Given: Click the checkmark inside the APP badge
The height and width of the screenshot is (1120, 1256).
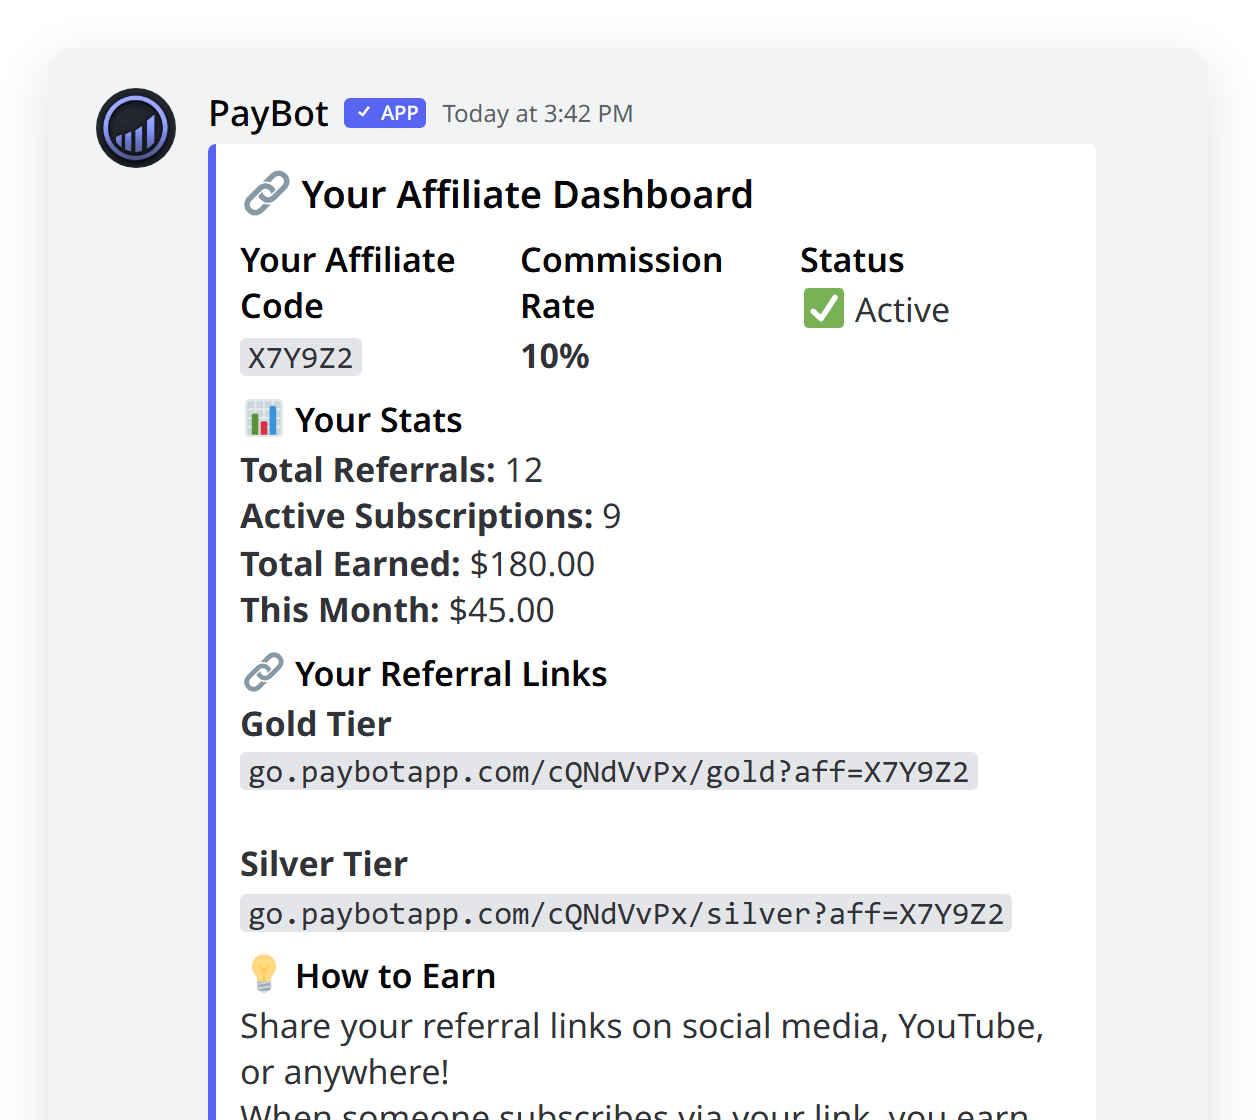Looking at the screenshot, I should 364,113.
